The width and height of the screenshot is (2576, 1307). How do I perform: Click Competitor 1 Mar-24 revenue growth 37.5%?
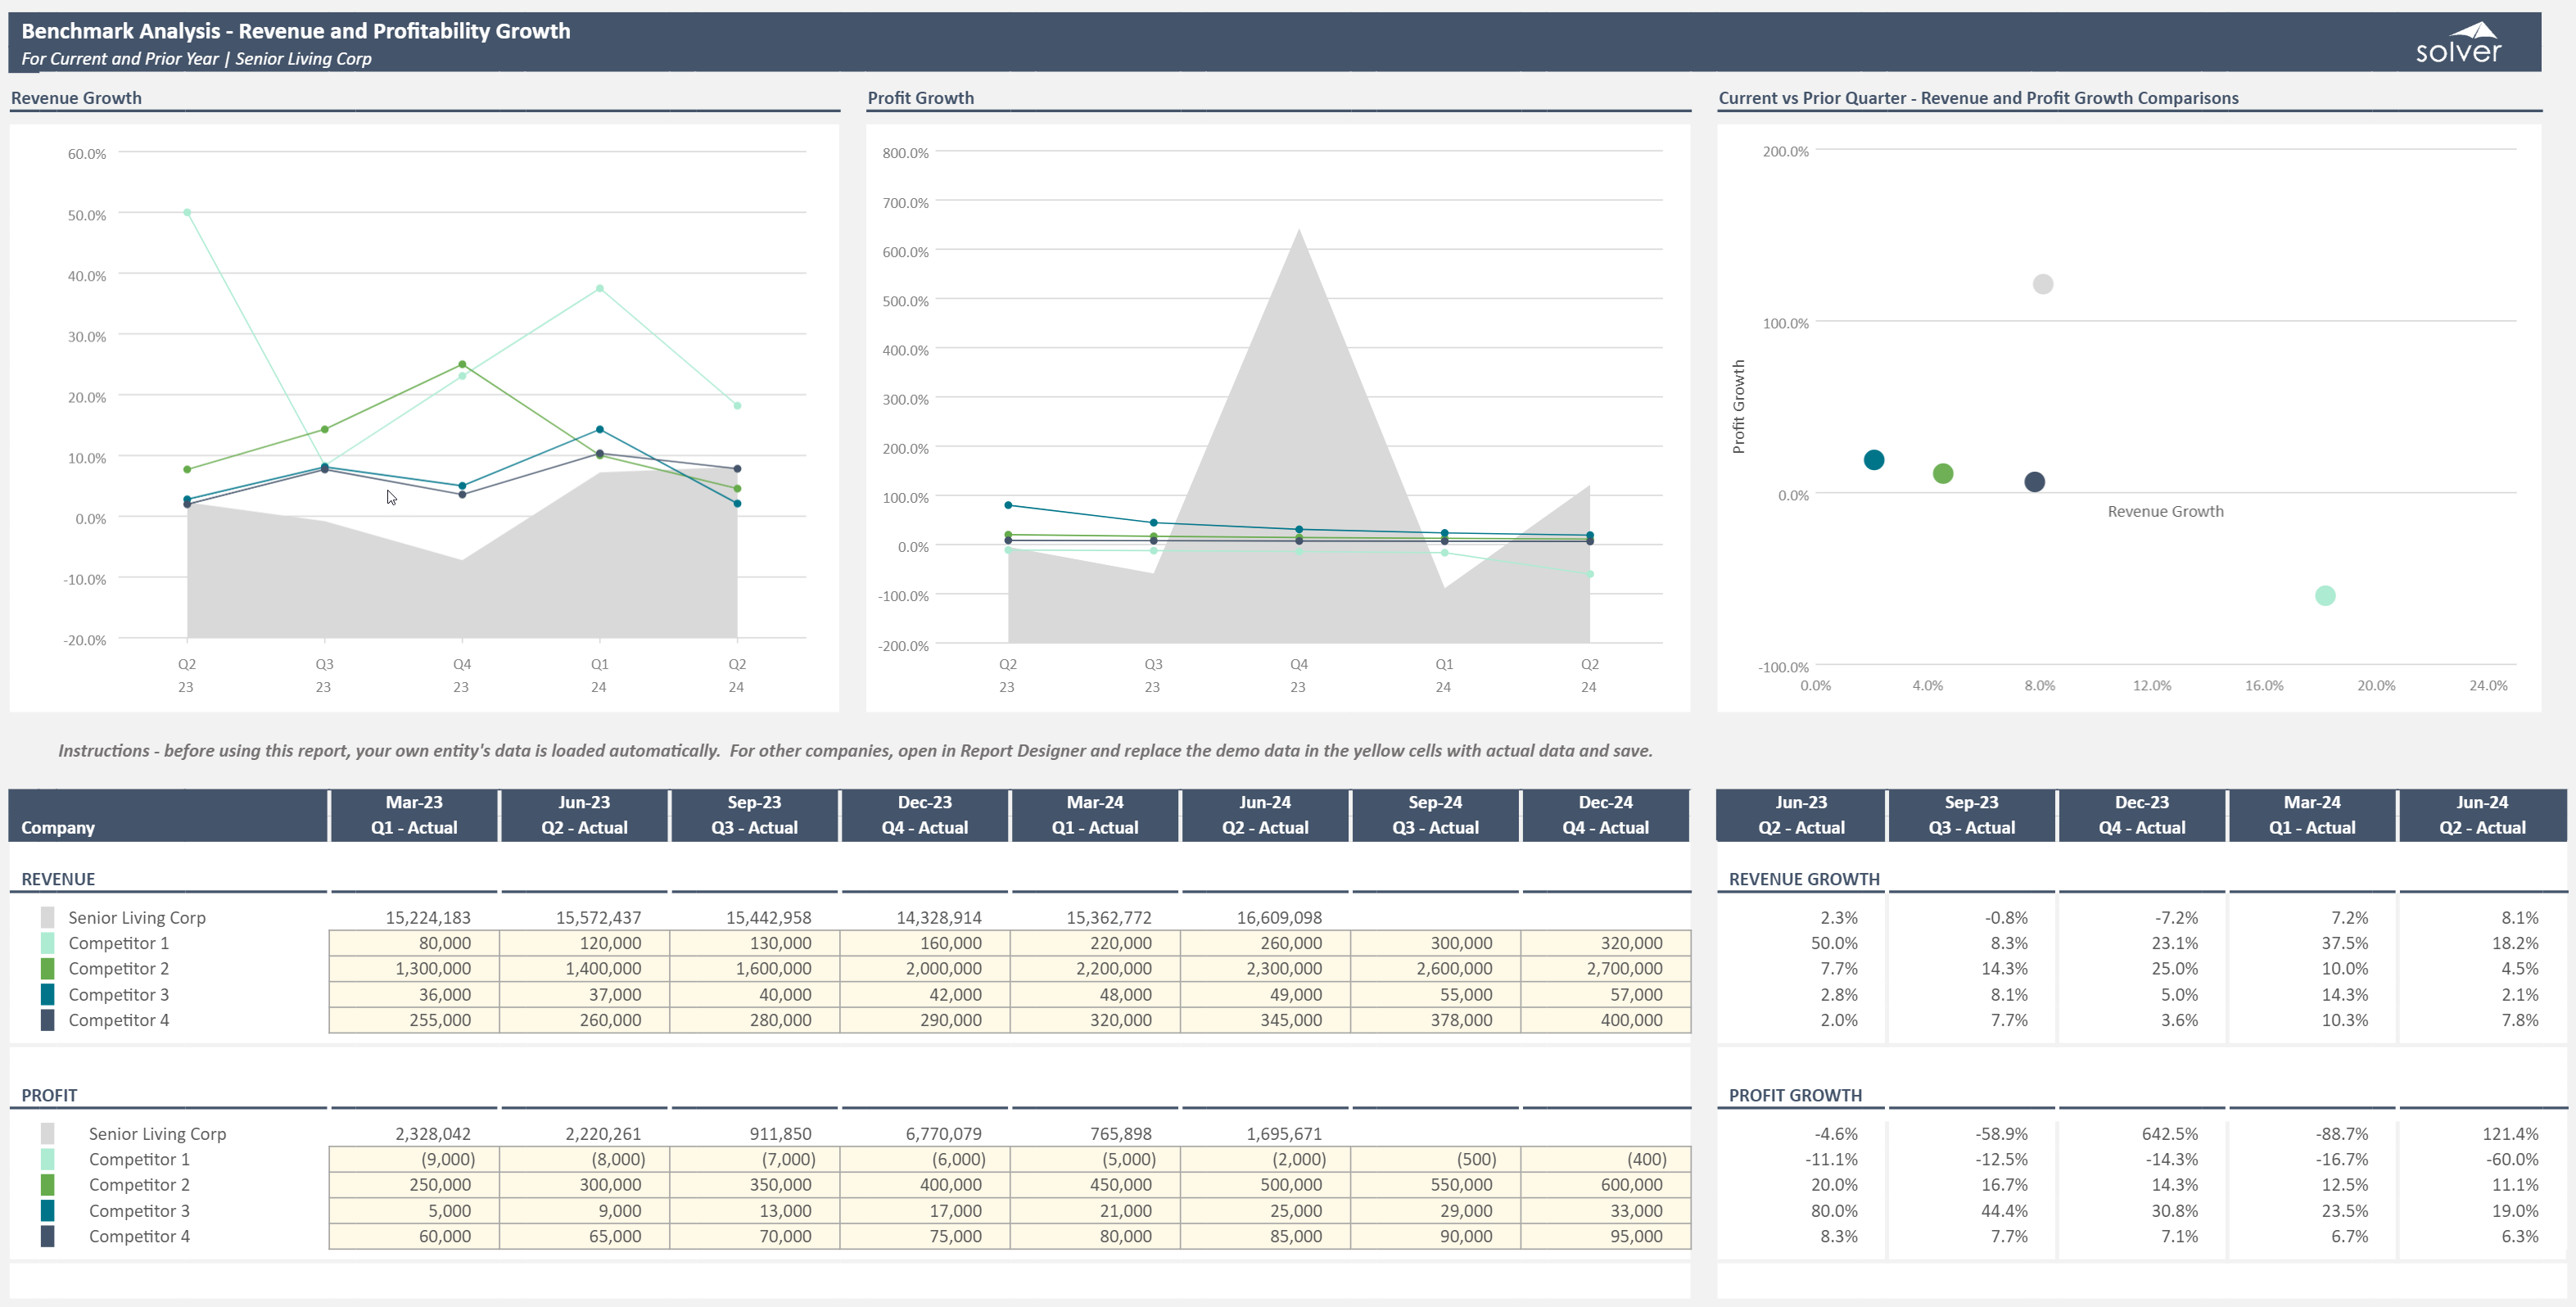click(2344, 943)
